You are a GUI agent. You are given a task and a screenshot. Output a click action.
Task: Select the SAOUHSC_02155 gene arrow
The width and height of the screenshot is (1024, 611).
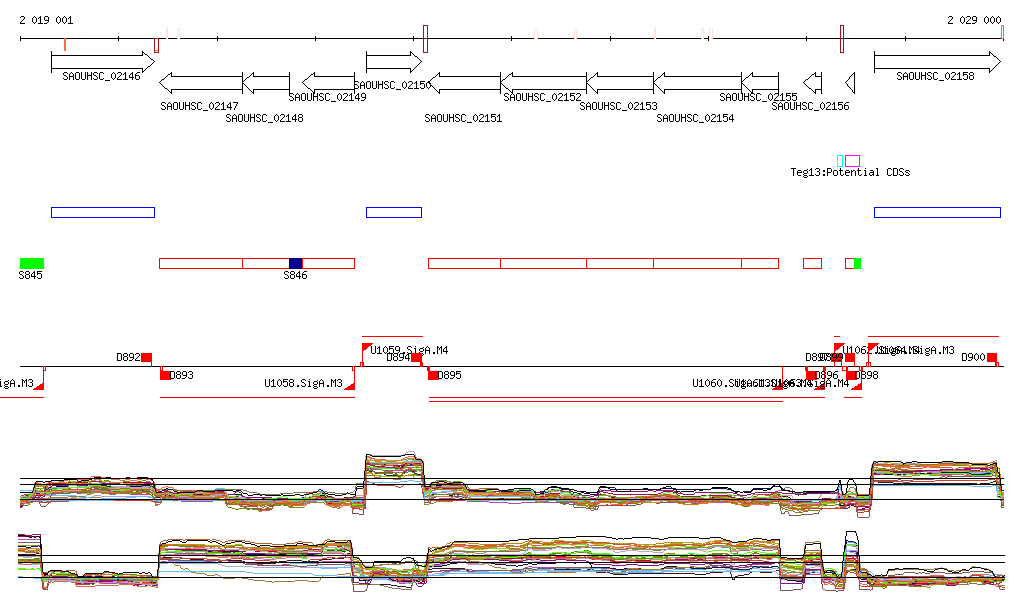point(760,83)
